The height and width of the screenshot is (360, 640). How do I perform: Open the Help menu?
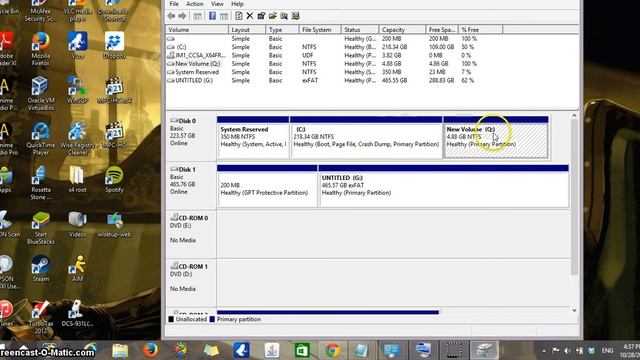coord(237,4)
